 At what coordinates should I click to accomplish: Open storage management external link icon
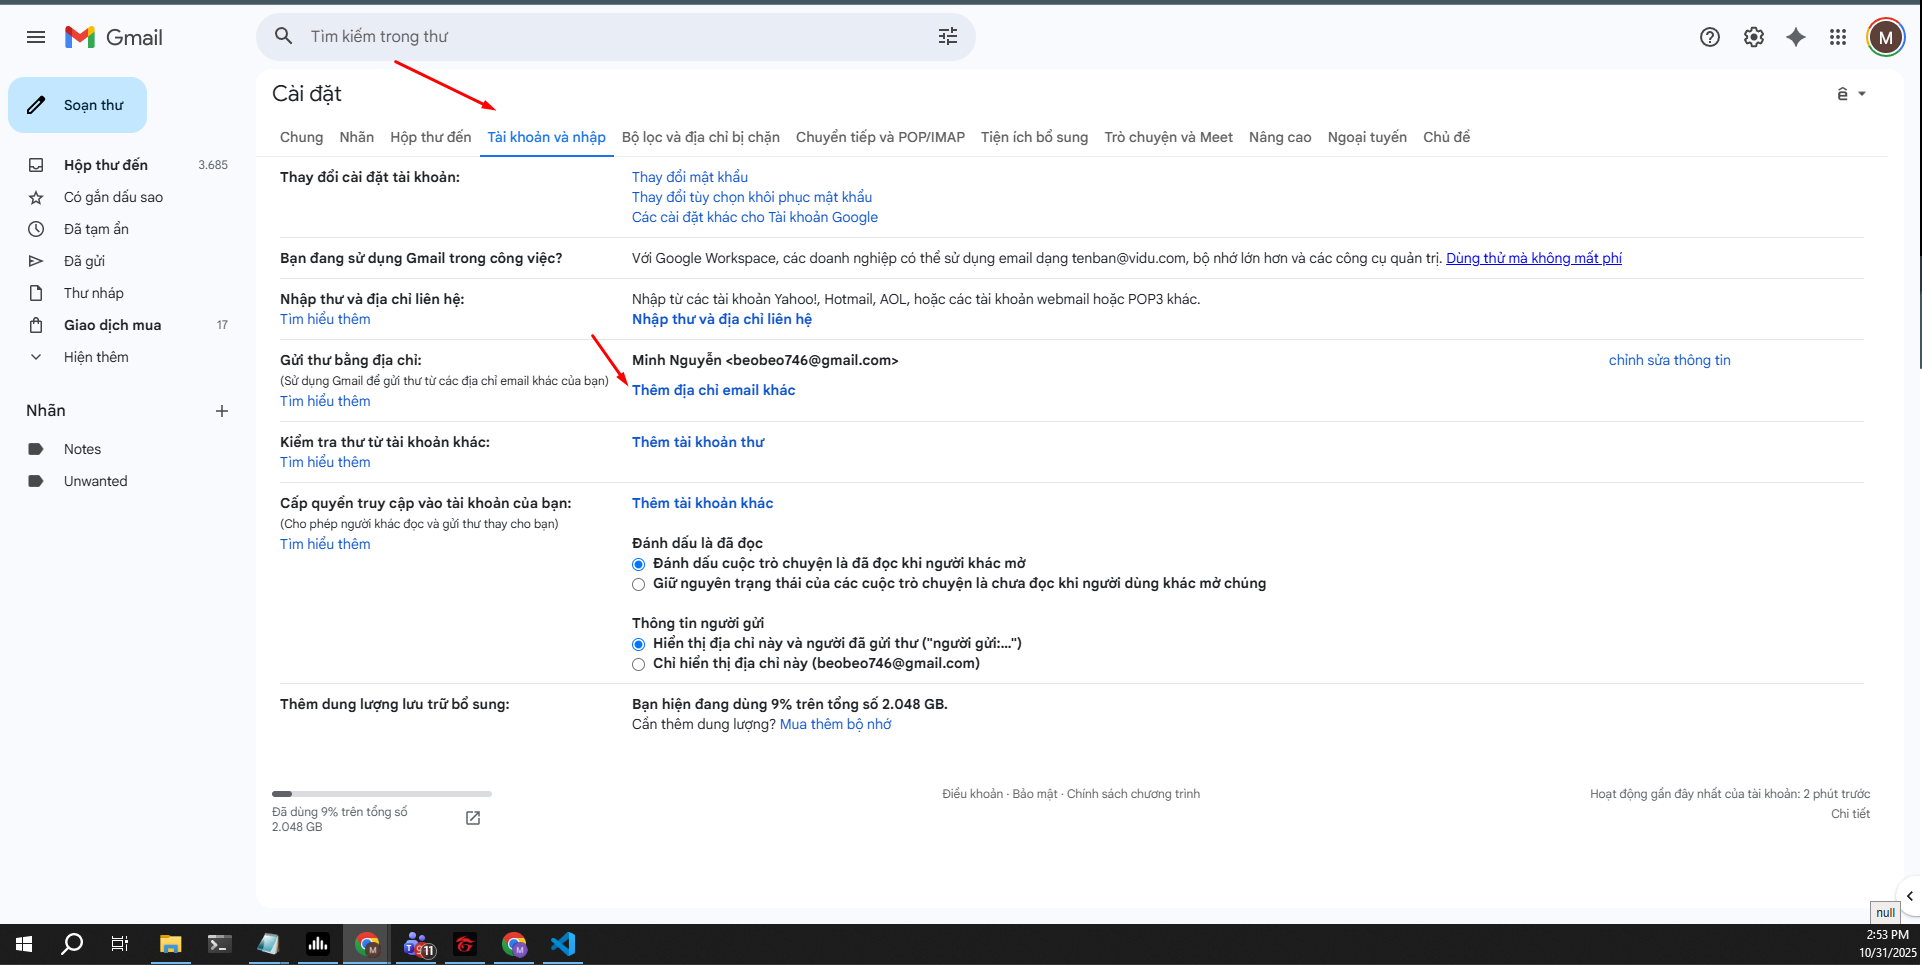pos(473,818)
